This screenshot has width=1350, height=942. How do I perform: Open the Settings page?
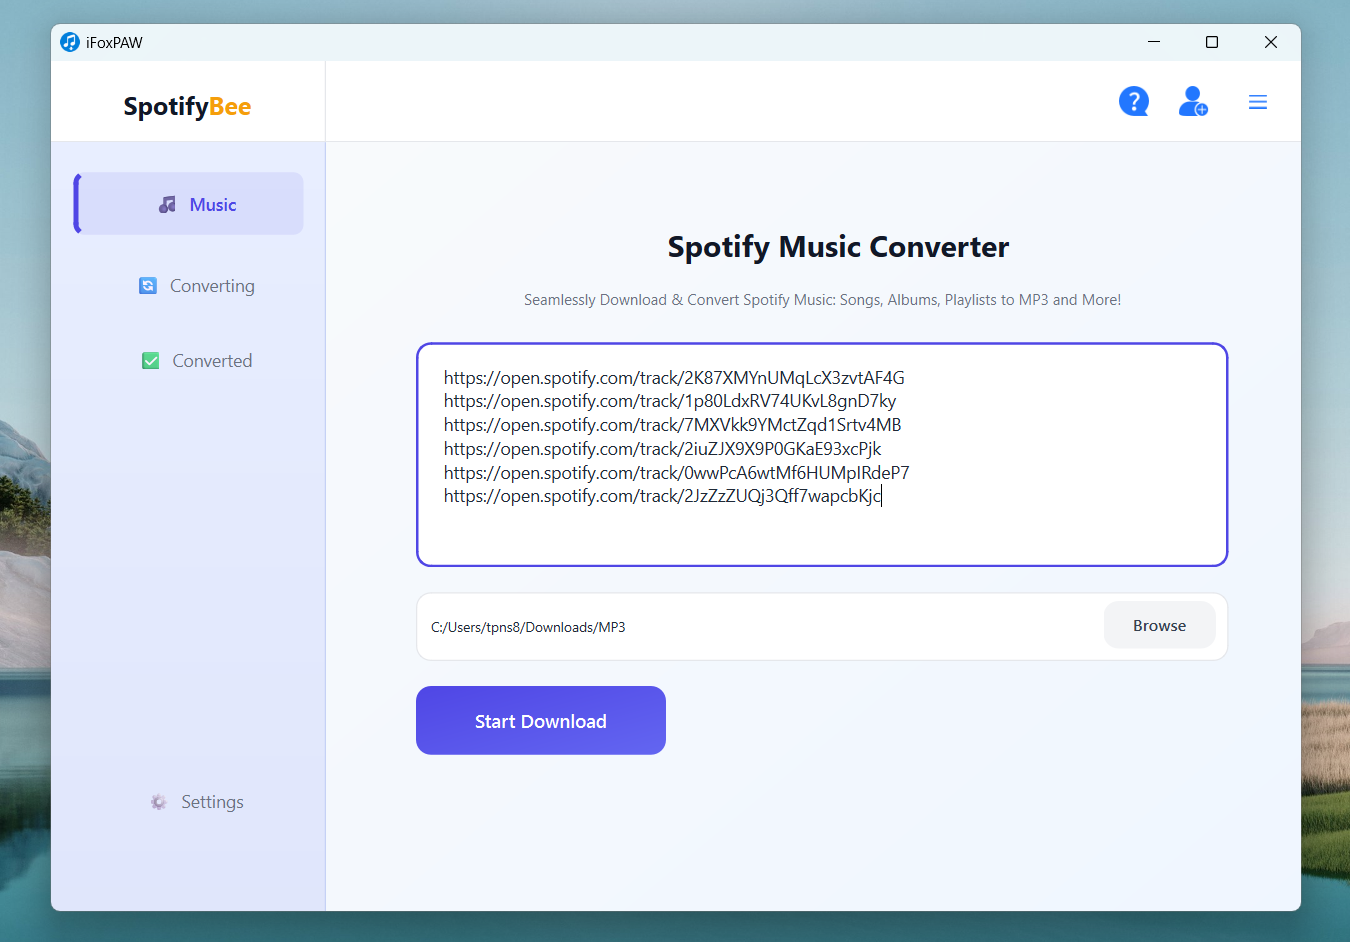pos(212,802)
